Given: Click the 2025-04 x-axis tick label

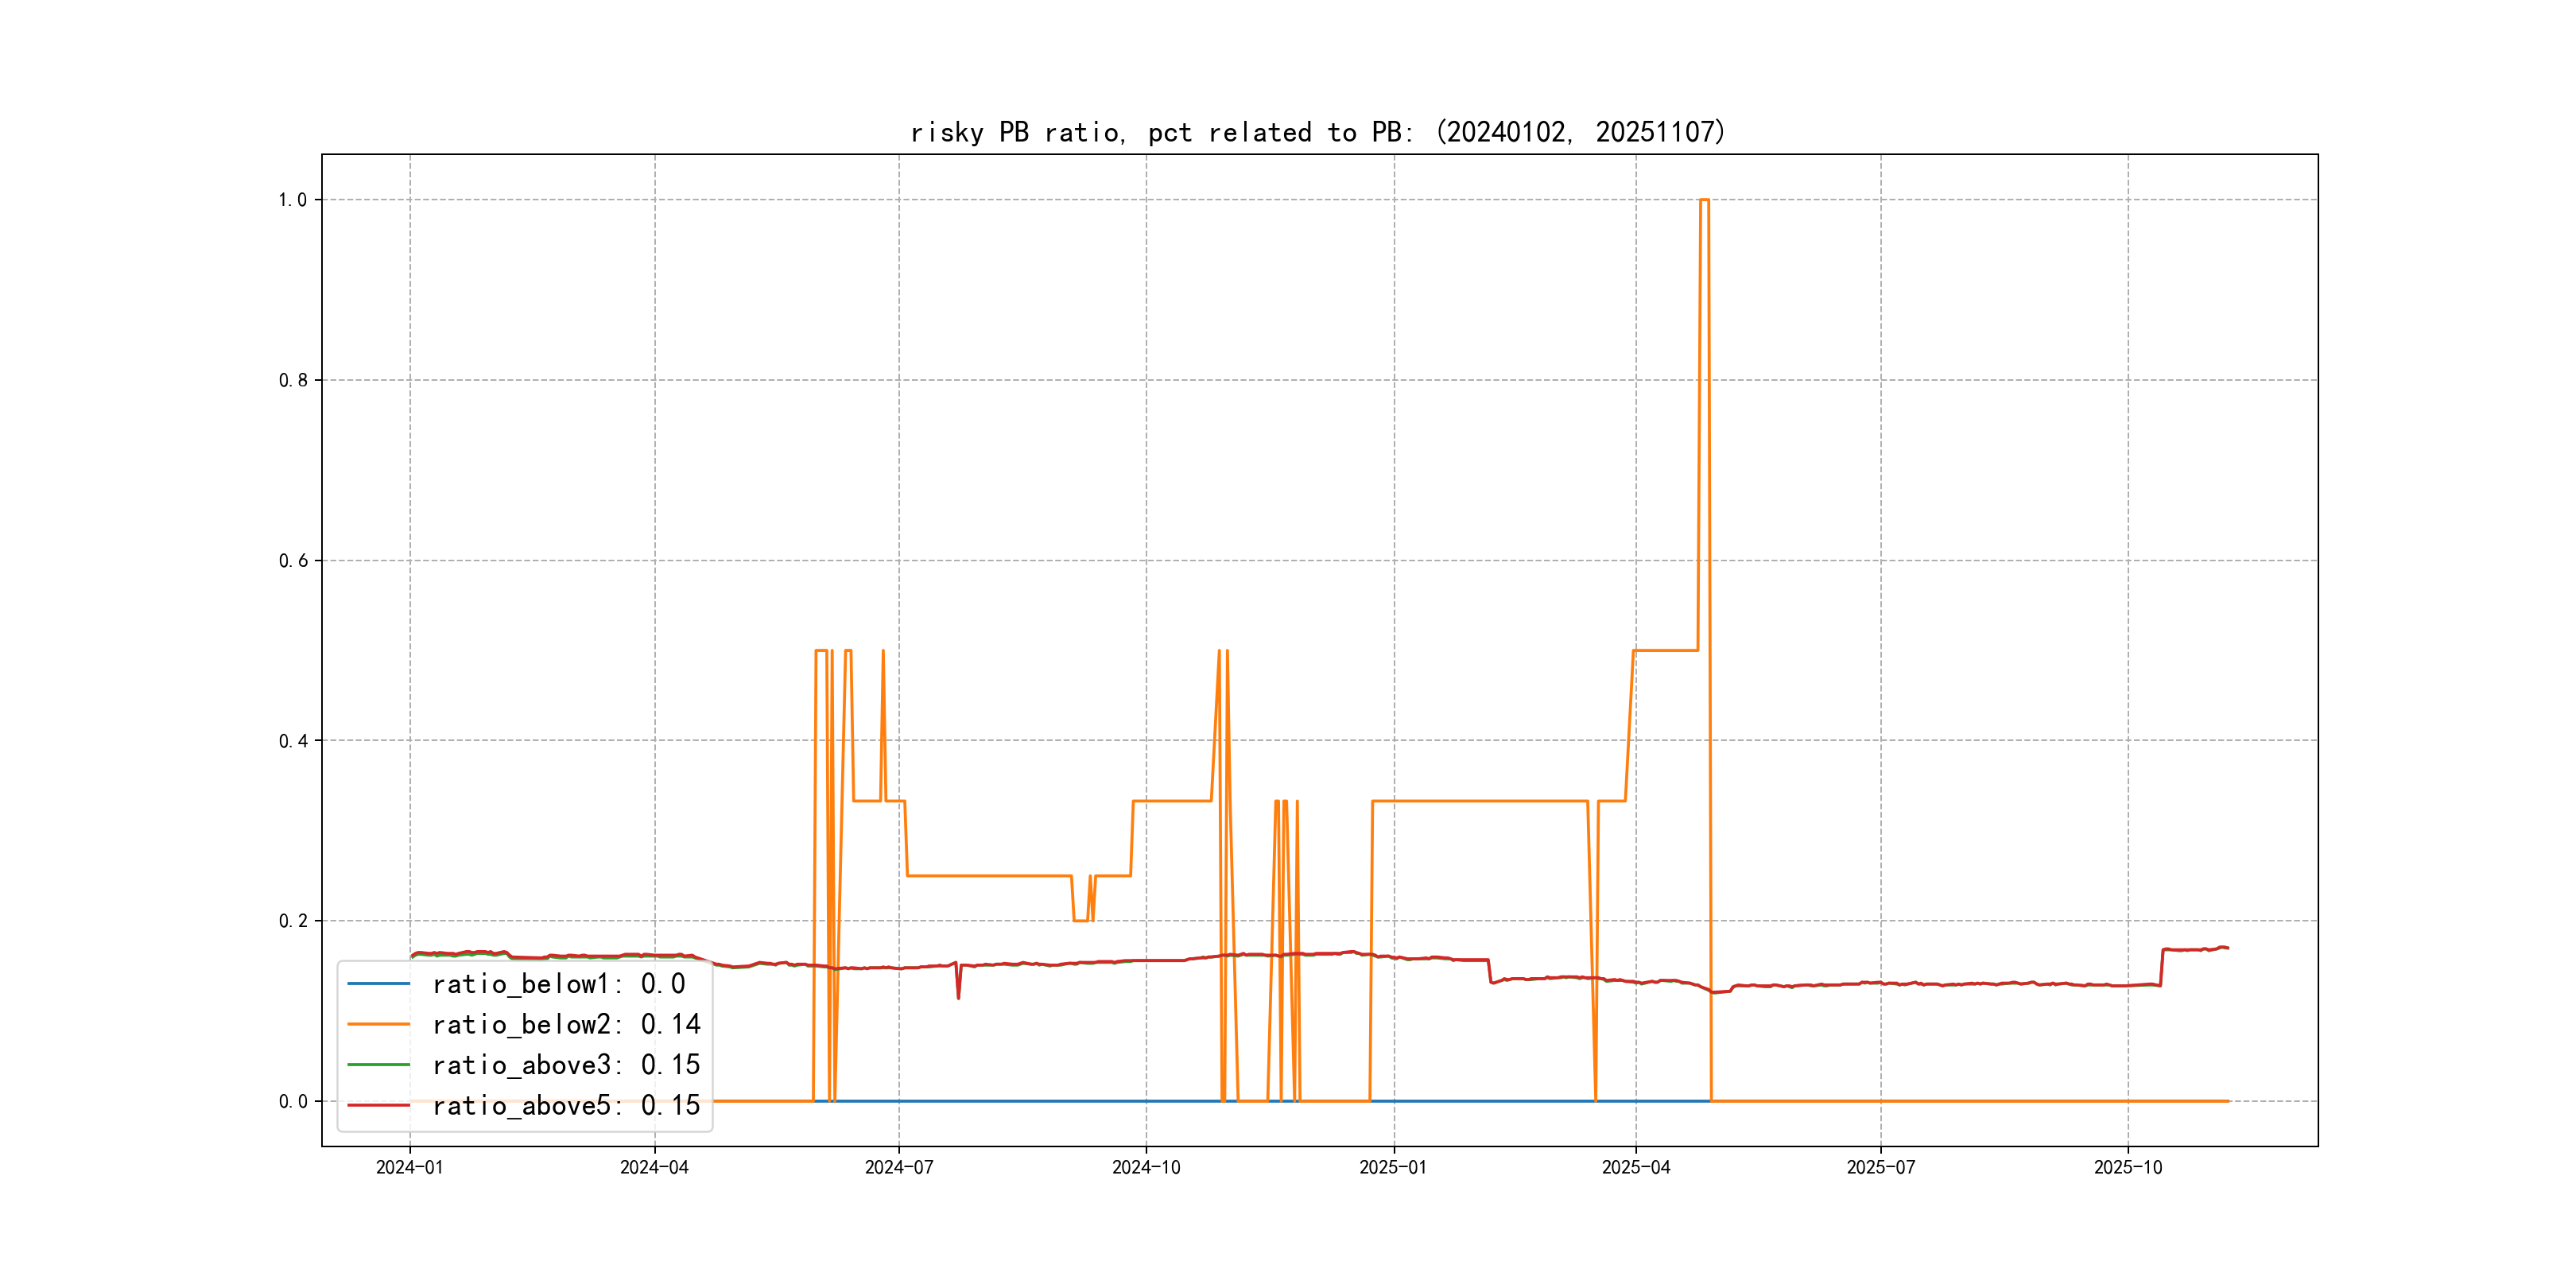Looking at the screenshot, I should tap(1635, 1167).
